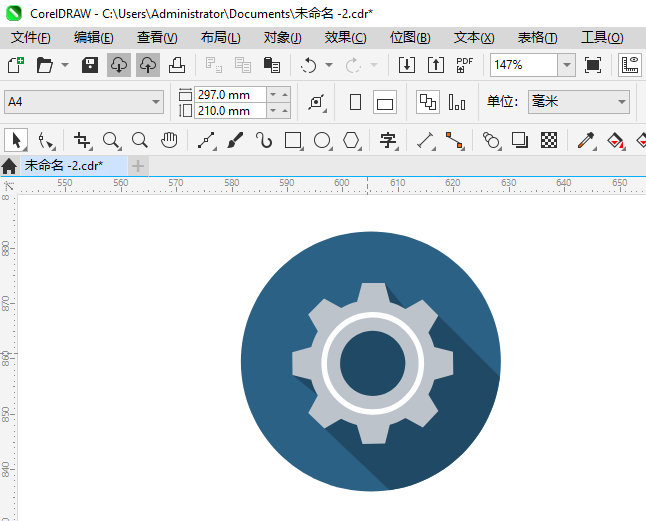Select the Freehand line tool
Viewport: 646px width, 521px height.
pos(206,140)
